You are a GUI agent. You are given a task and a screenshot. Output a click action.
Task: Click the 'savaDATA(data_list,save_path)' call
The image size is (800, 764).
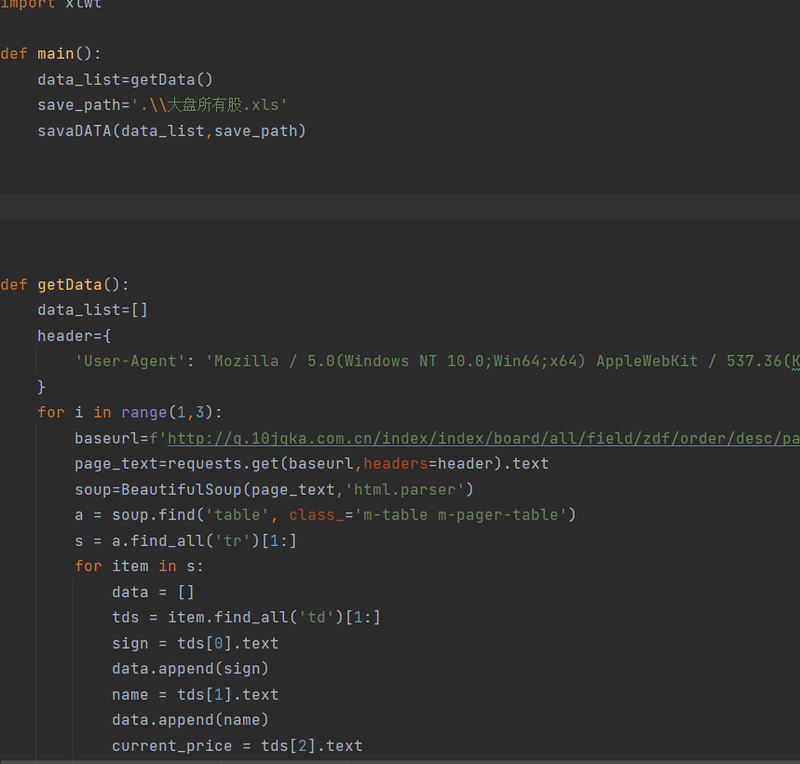[171, 131]
